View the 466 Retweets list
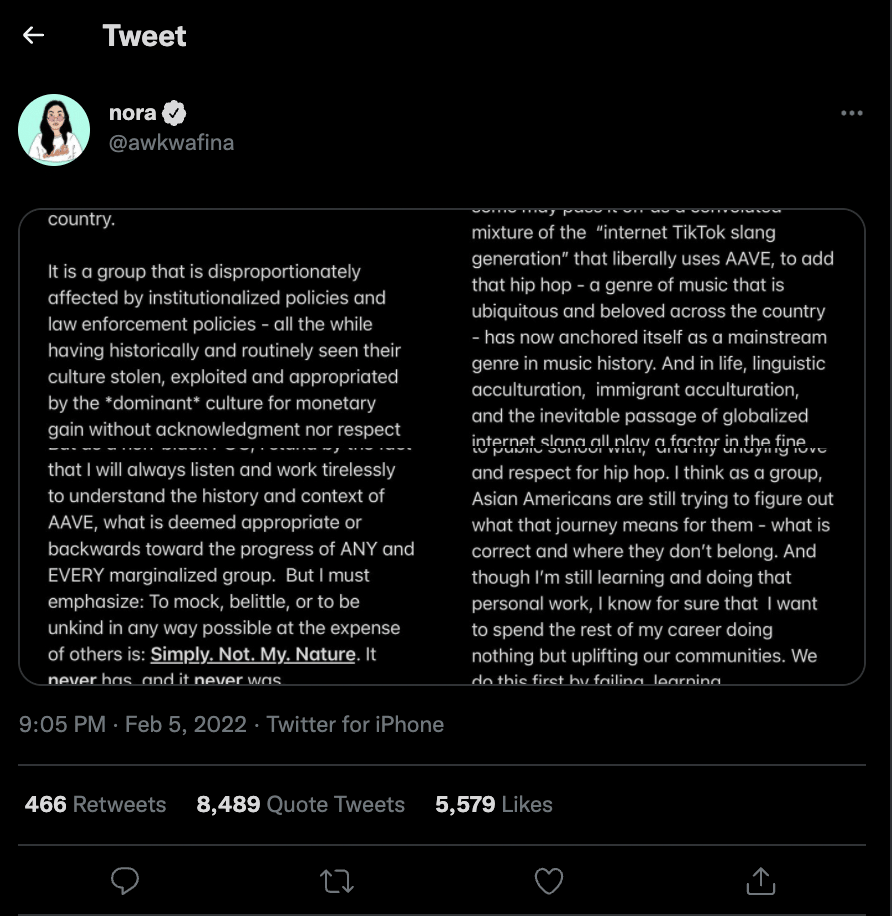Image resolution: width=892 pixels, height=916 pixels. [x=95, y=804]
